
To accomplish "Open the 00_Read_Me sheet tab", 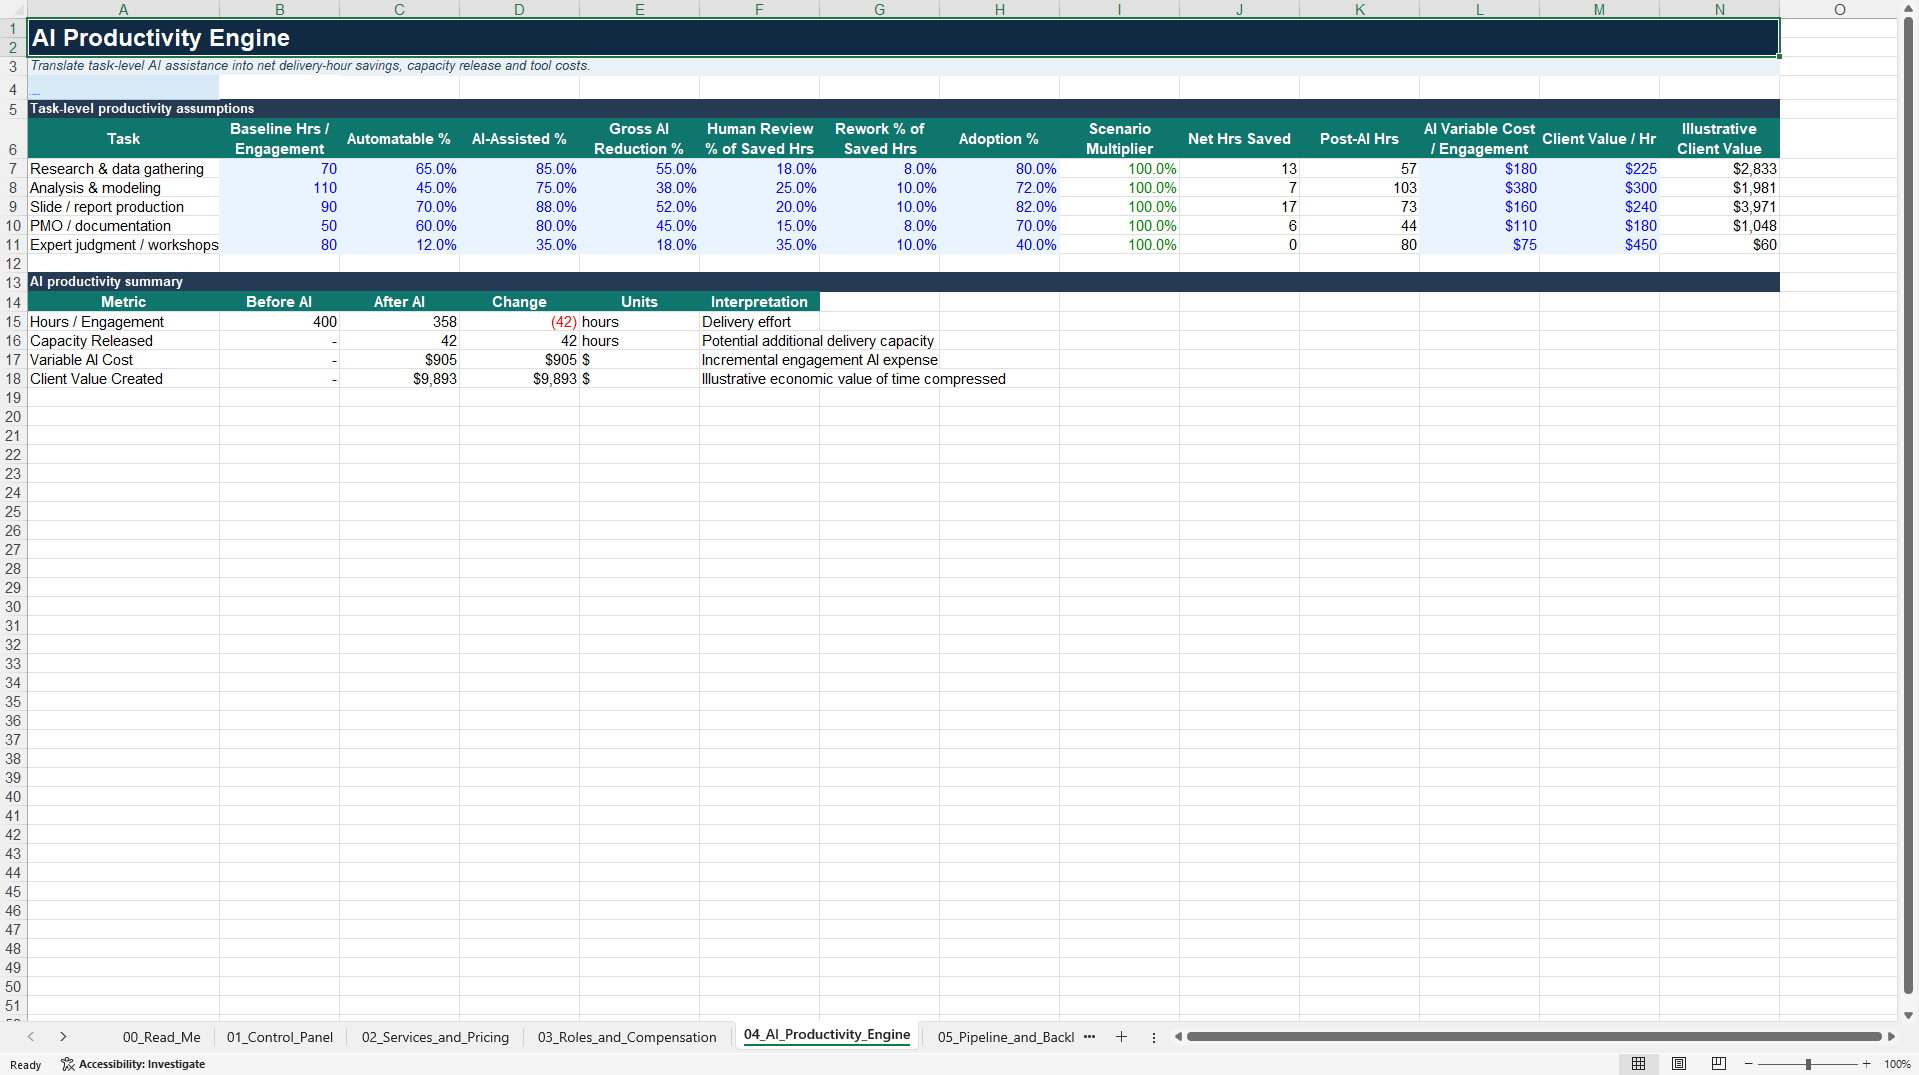I will pos(161,1037).
